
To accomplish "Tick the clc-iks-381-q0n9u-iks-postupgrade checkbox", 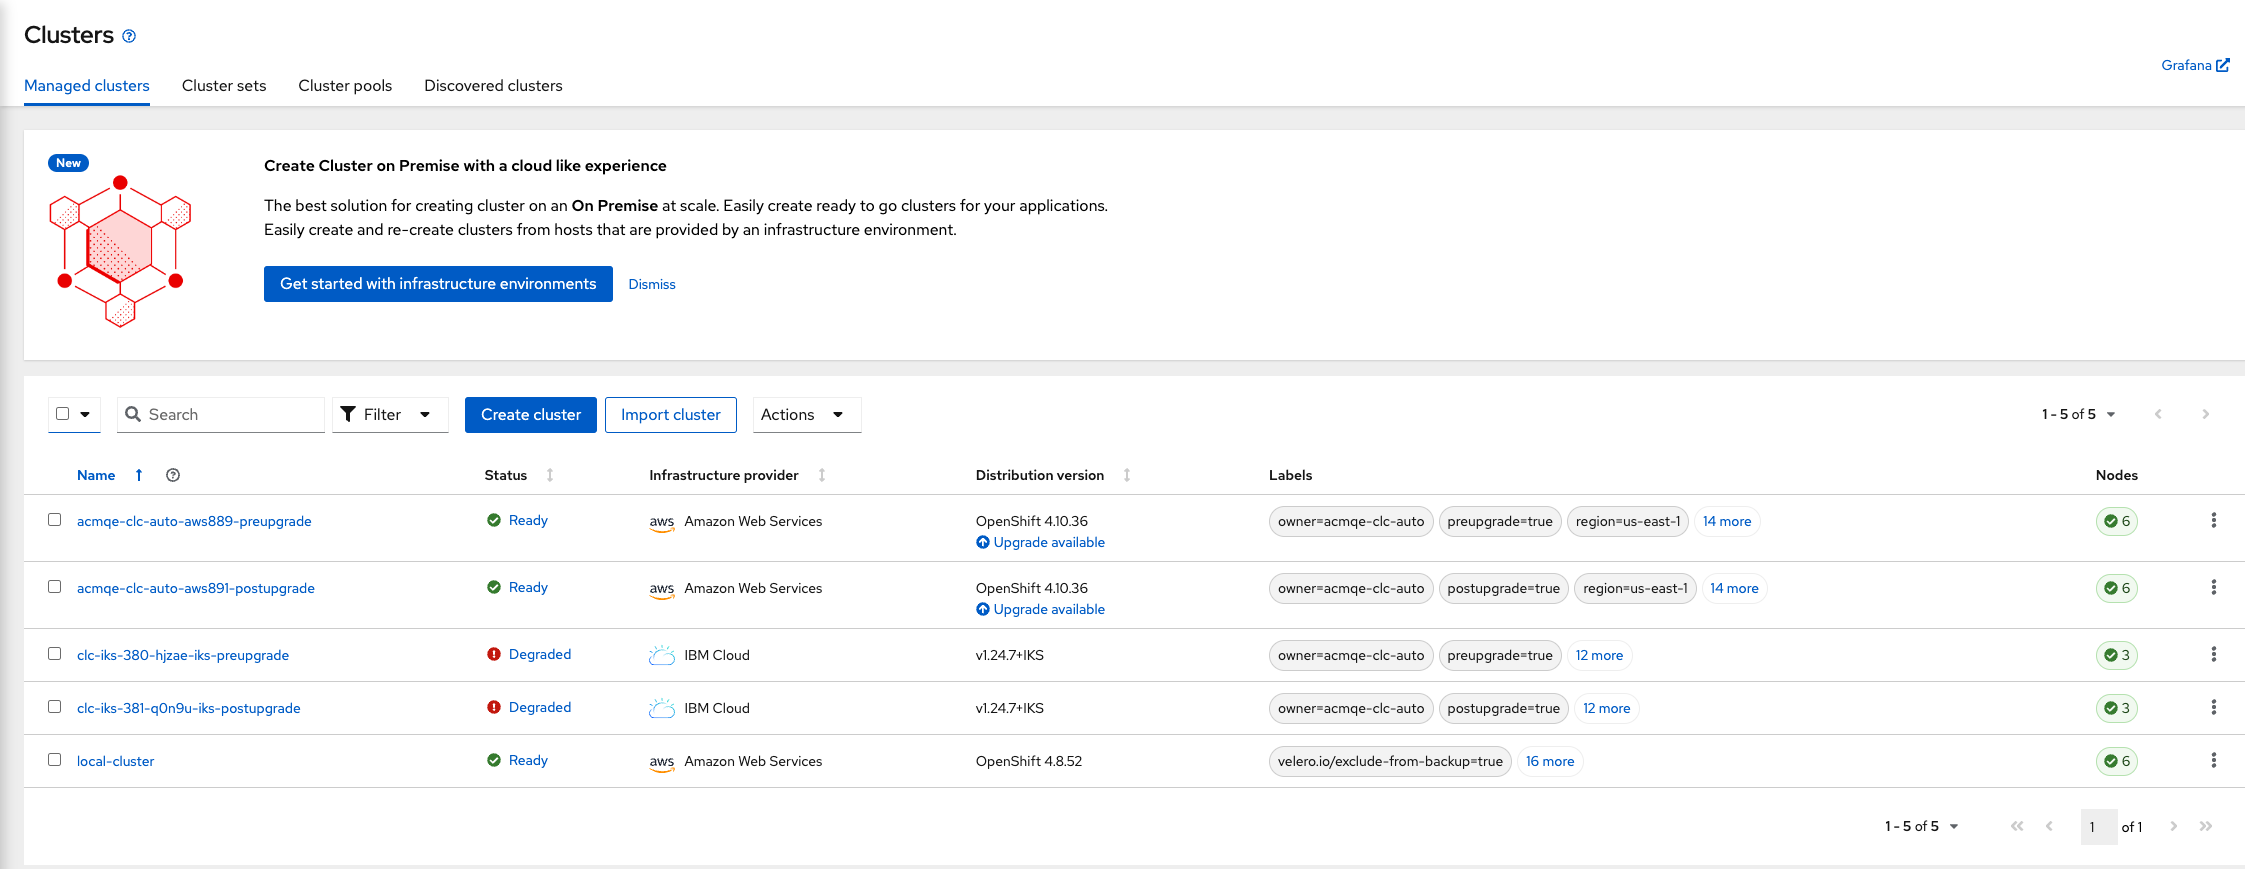I will [x=55, y=707].
